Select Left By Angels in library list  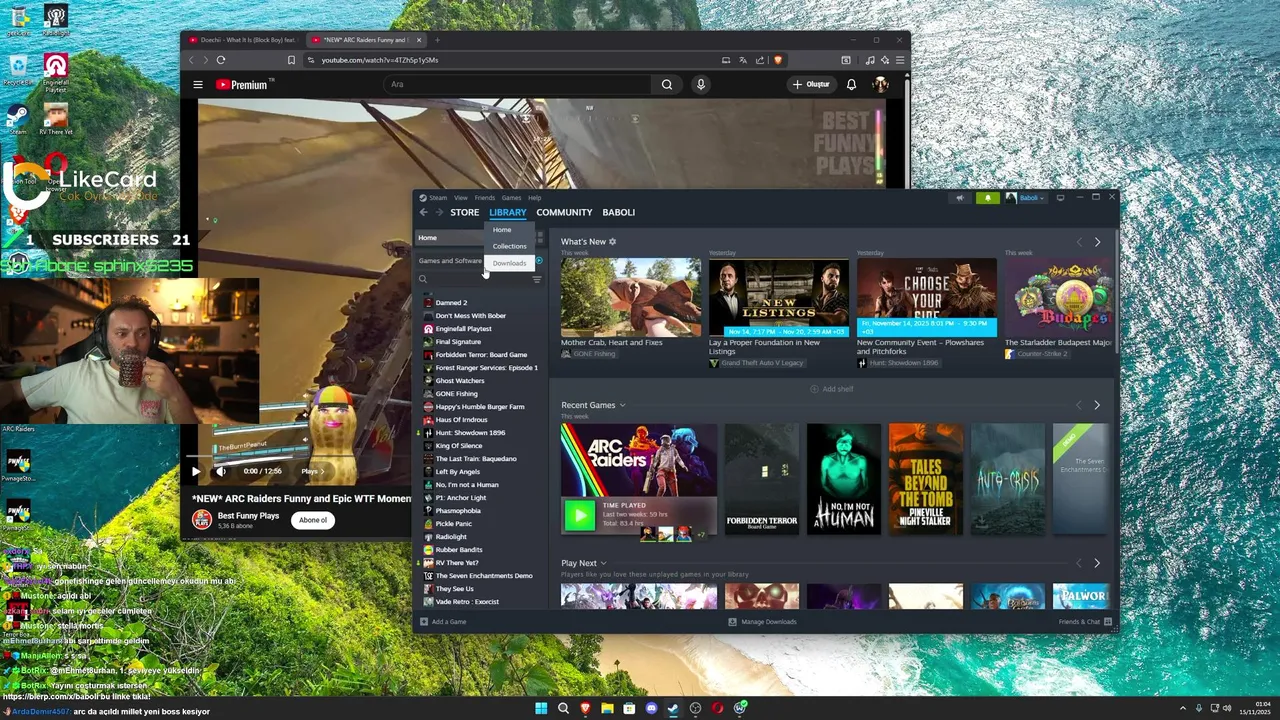pyautogui.click(x=457, y=472)
